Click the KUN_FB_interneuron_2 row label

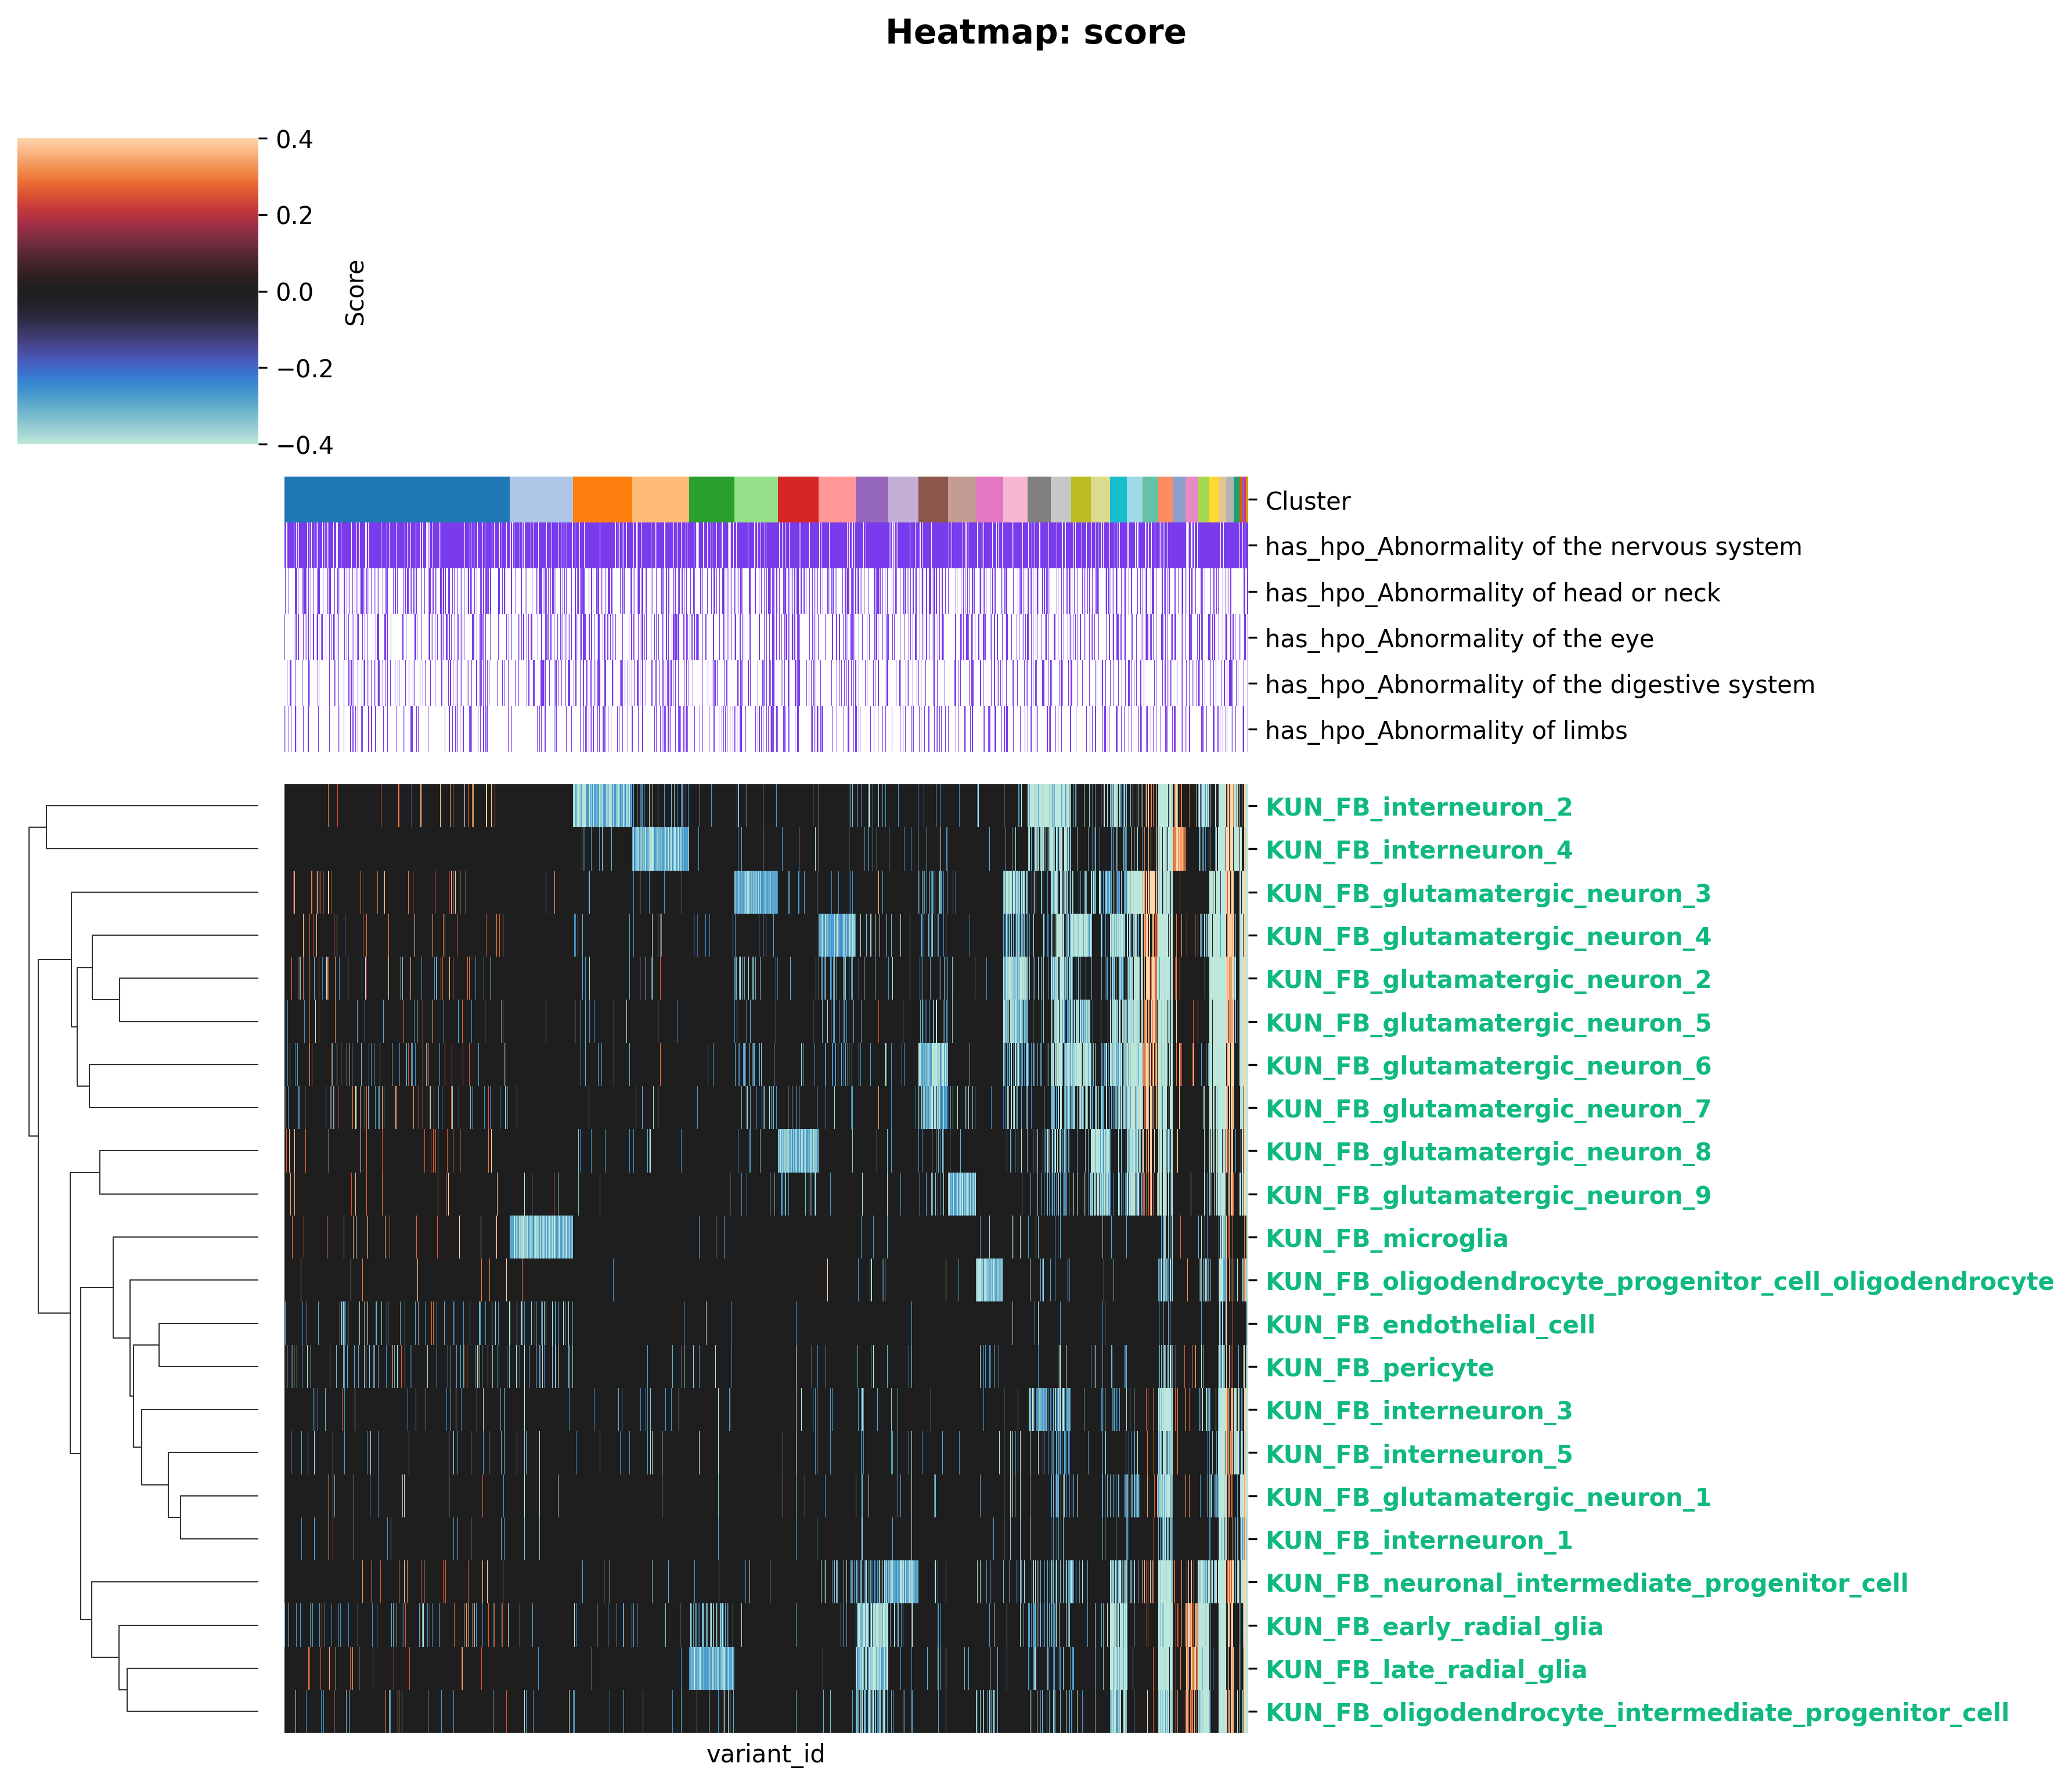click(1418, 807)
